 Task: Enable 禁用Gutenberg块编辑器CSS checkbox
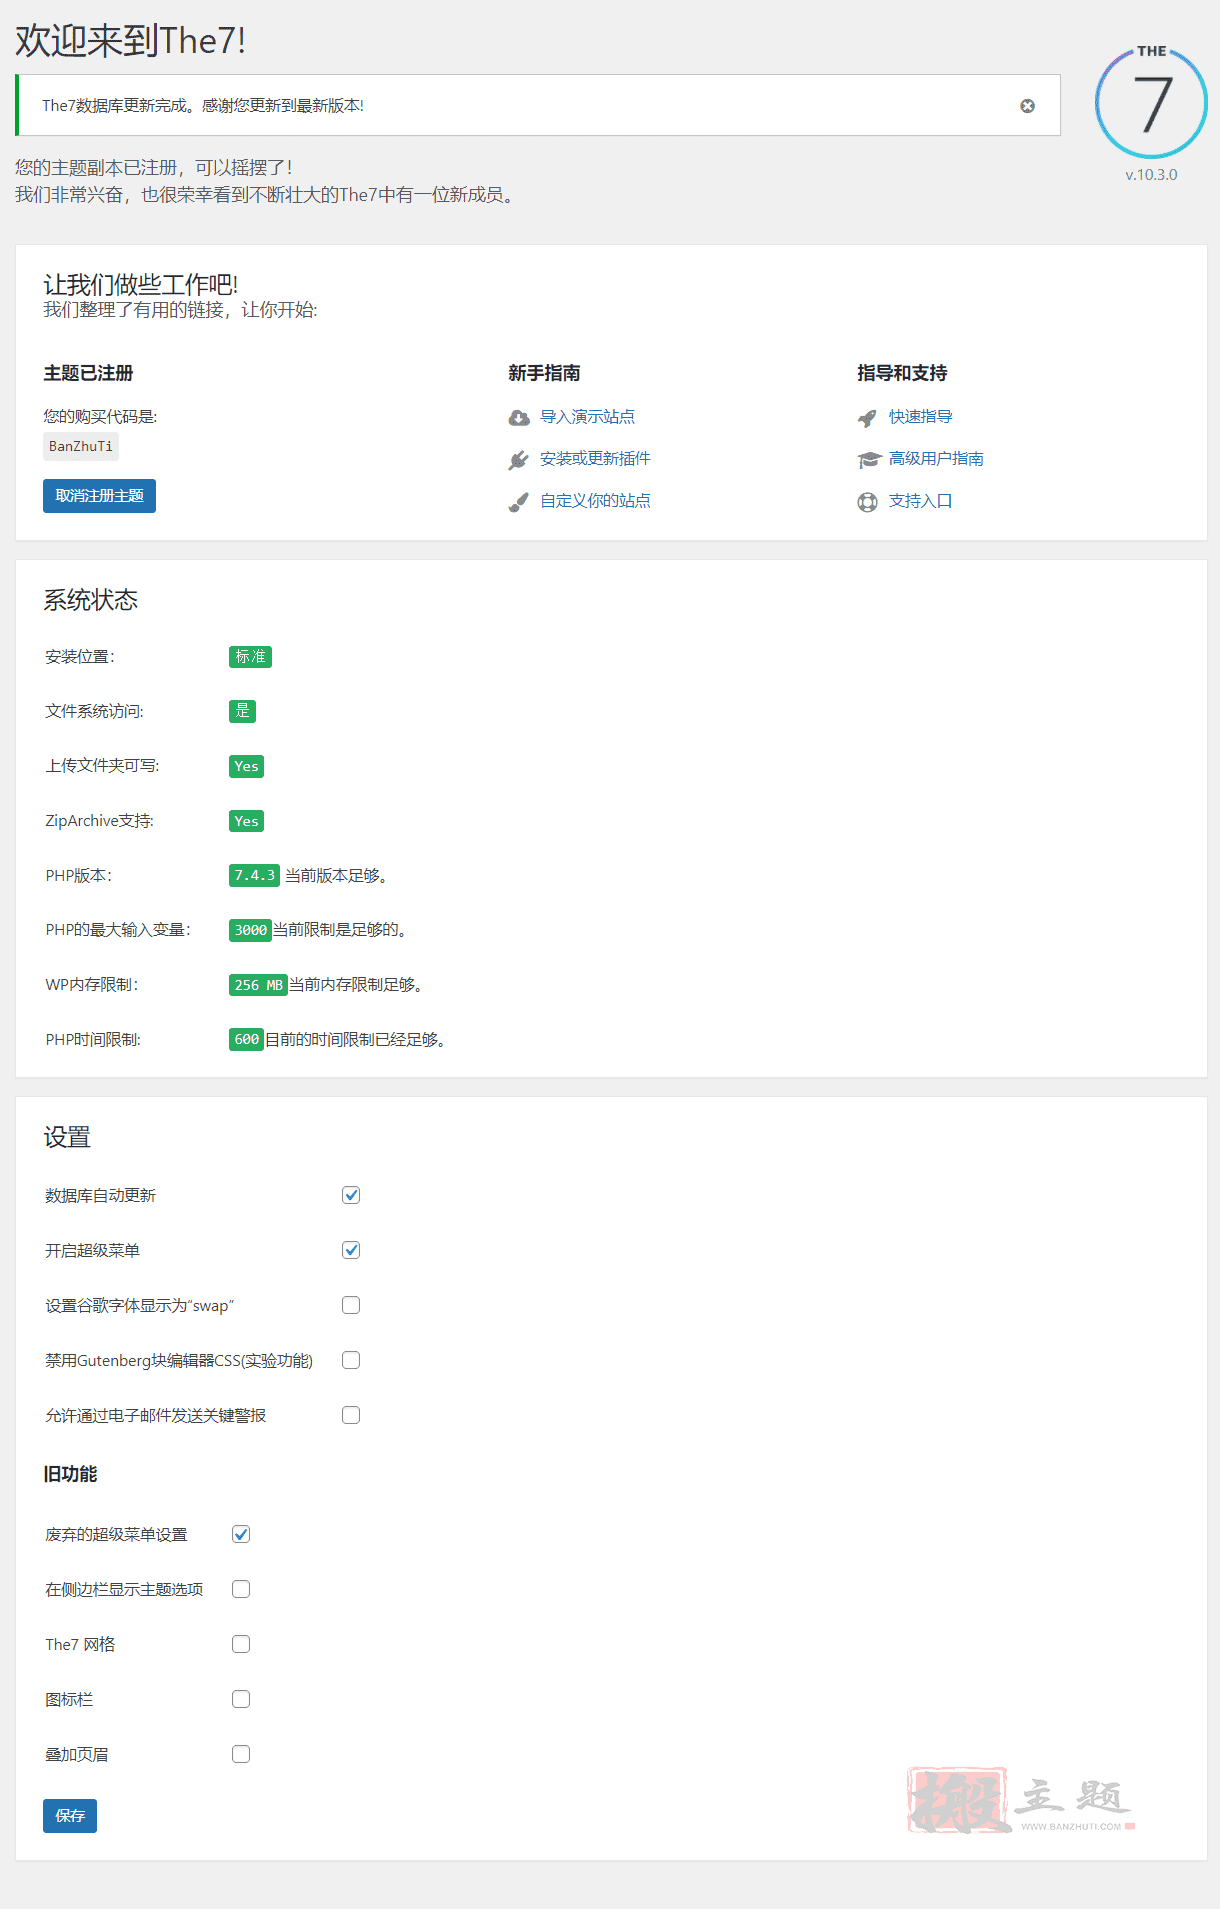click(x=351, y=1360)
